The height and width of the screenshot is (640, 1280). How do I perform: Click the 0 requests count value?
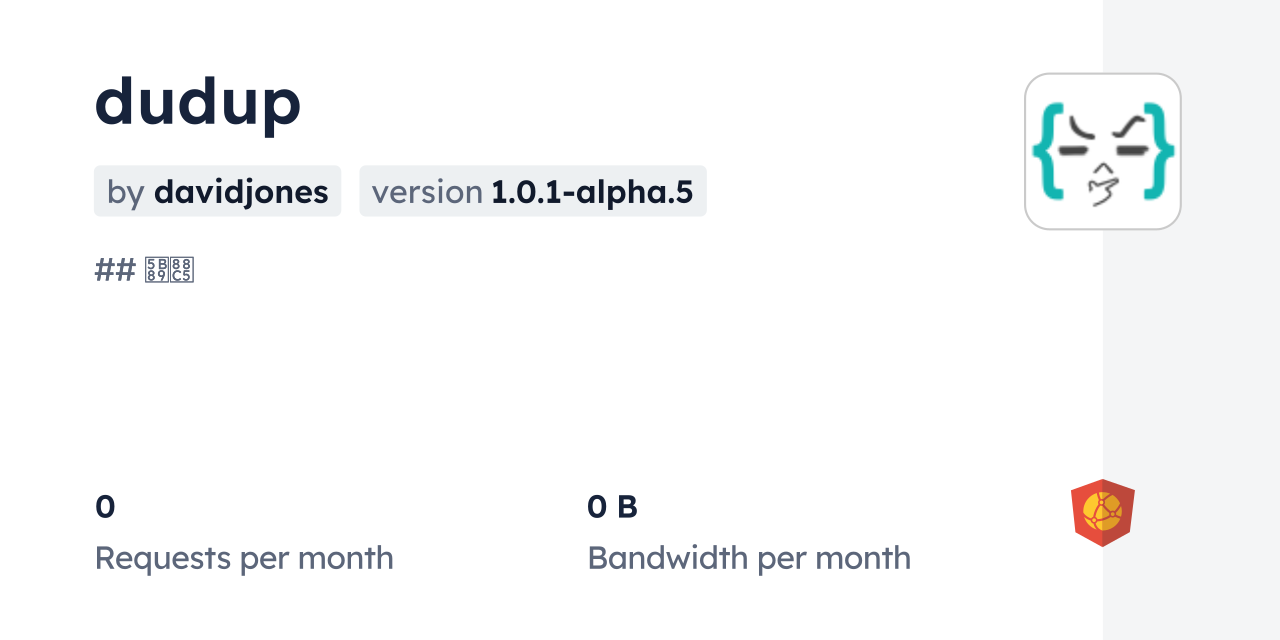point(105,507)
